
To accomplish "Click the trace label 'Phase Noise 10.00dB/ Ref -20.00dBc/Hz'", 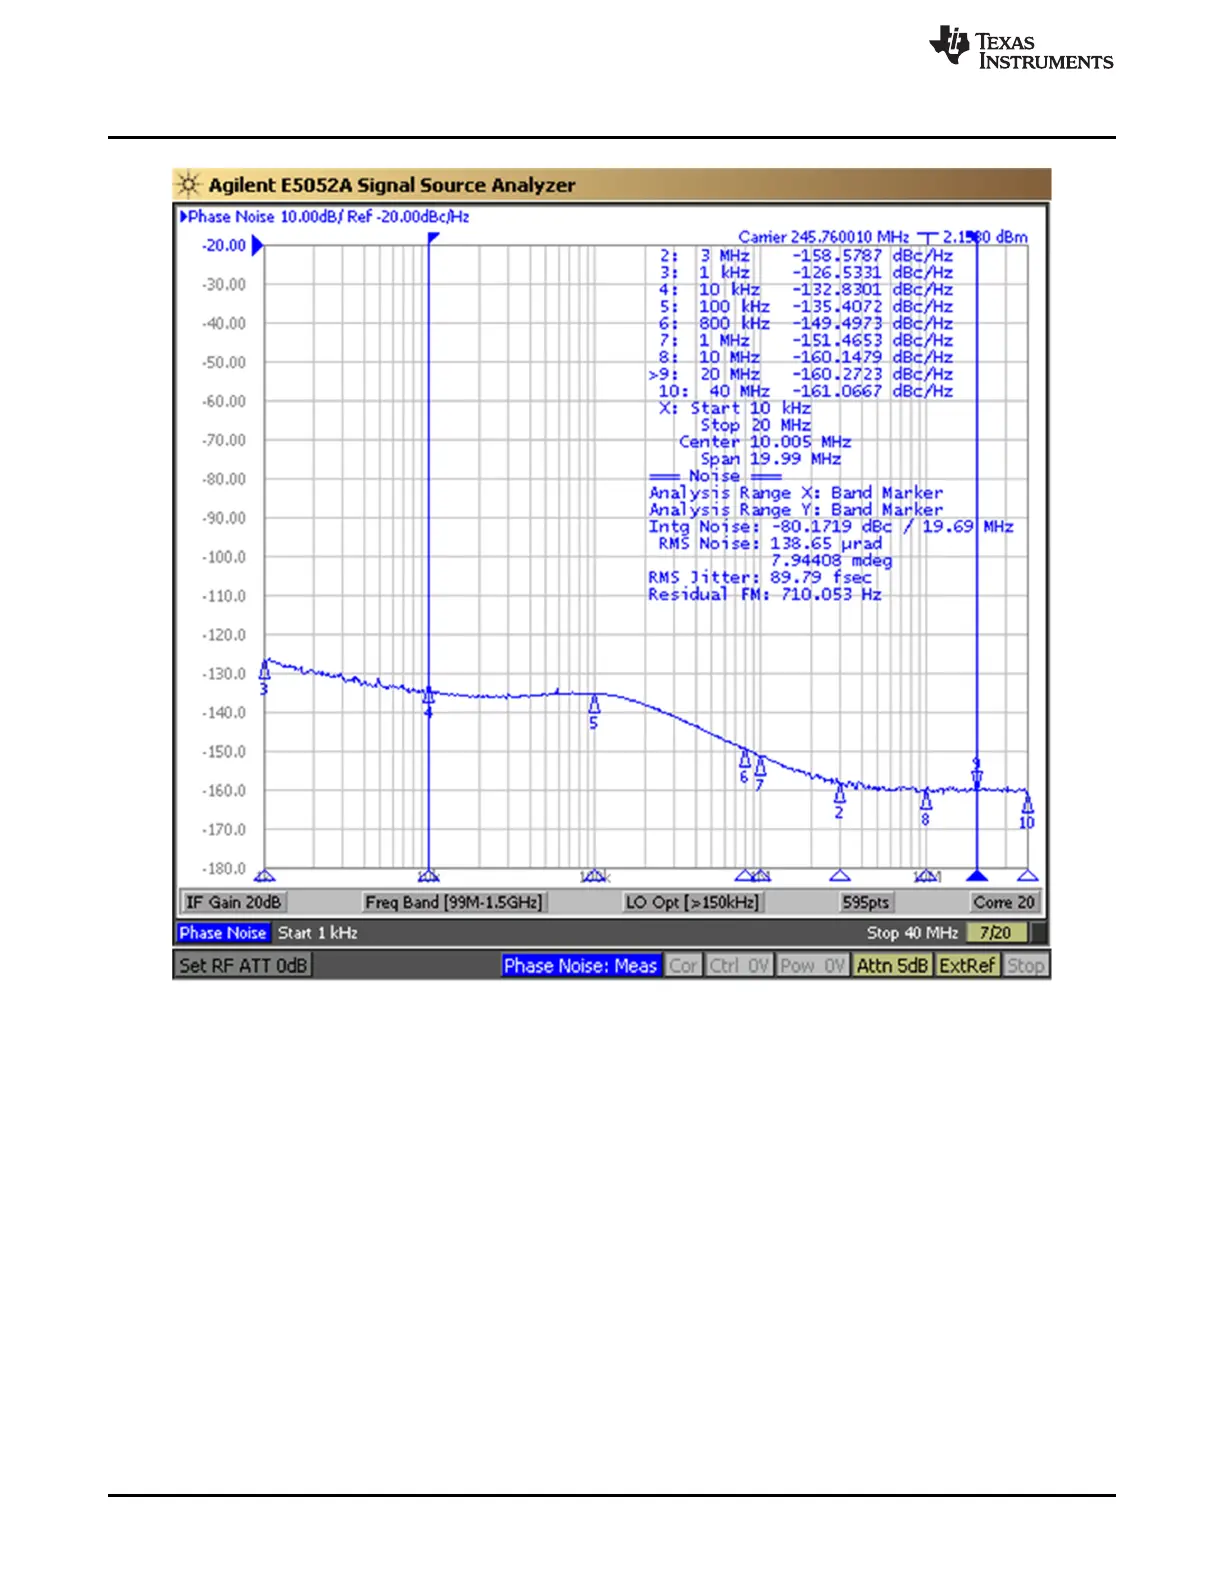I will click(x=325, y=216).
